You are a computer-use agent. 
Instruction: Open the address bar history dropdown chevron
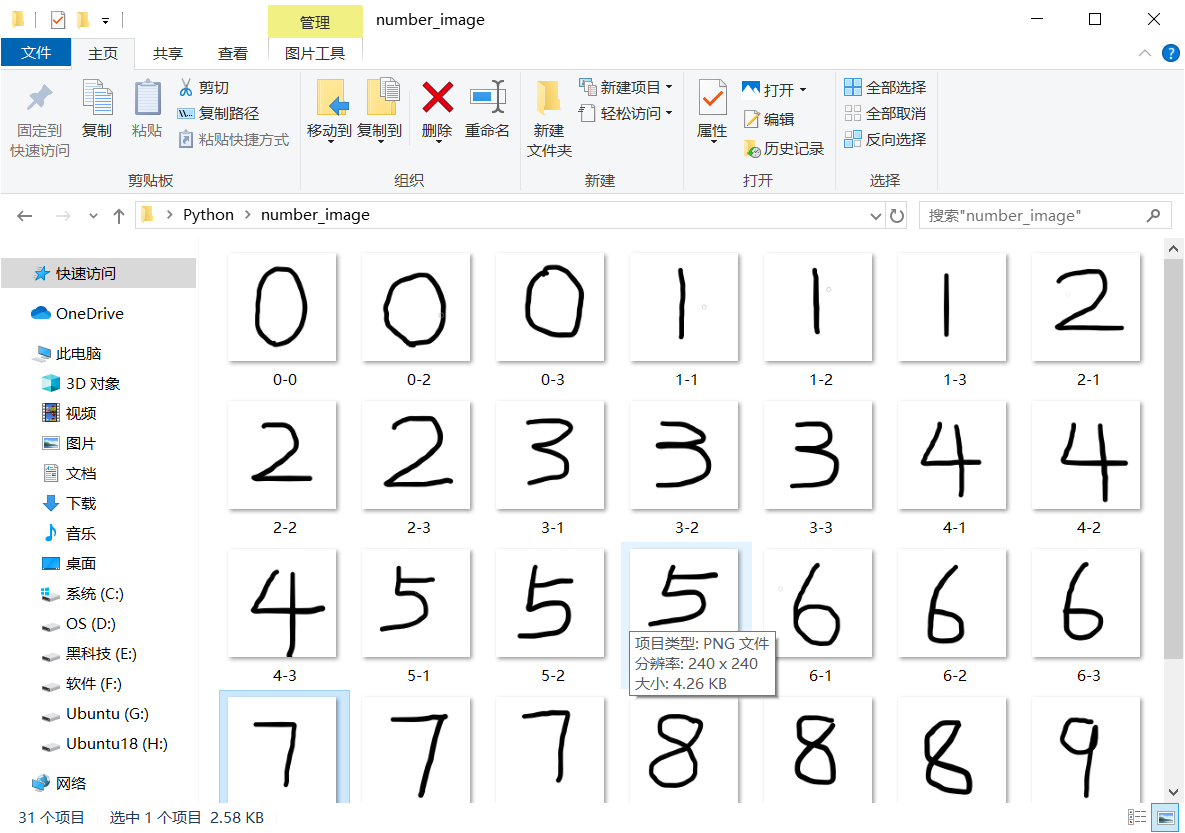pos(876,215)
